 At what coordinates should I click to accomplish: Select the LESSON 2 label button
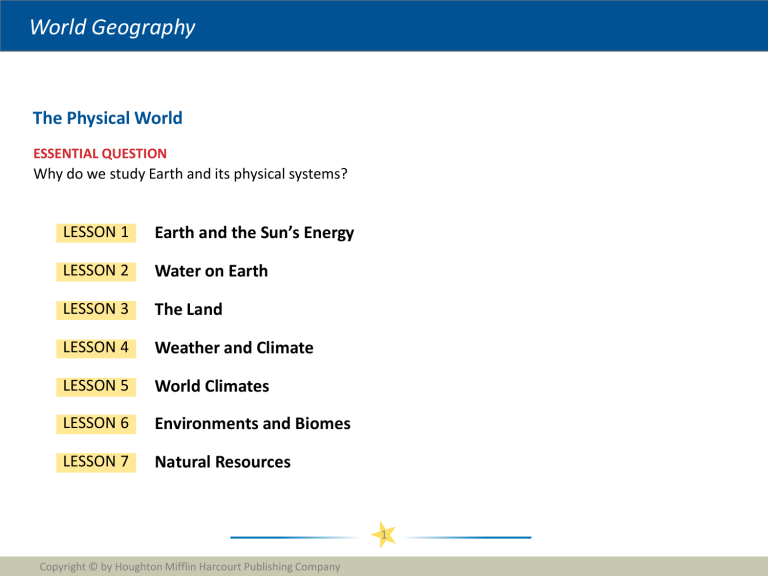[x=96, y=271]
